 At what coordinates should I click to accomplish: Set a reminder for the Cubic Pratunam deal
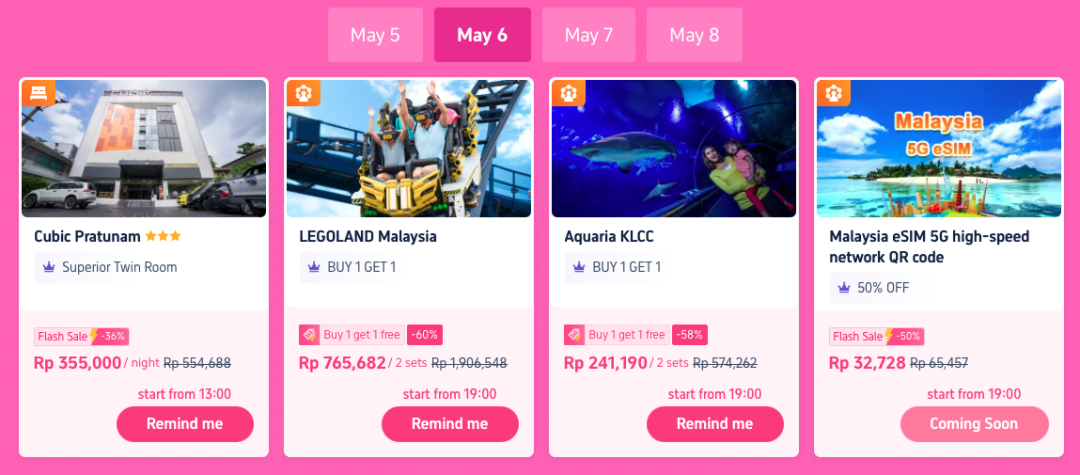point(185,424)
